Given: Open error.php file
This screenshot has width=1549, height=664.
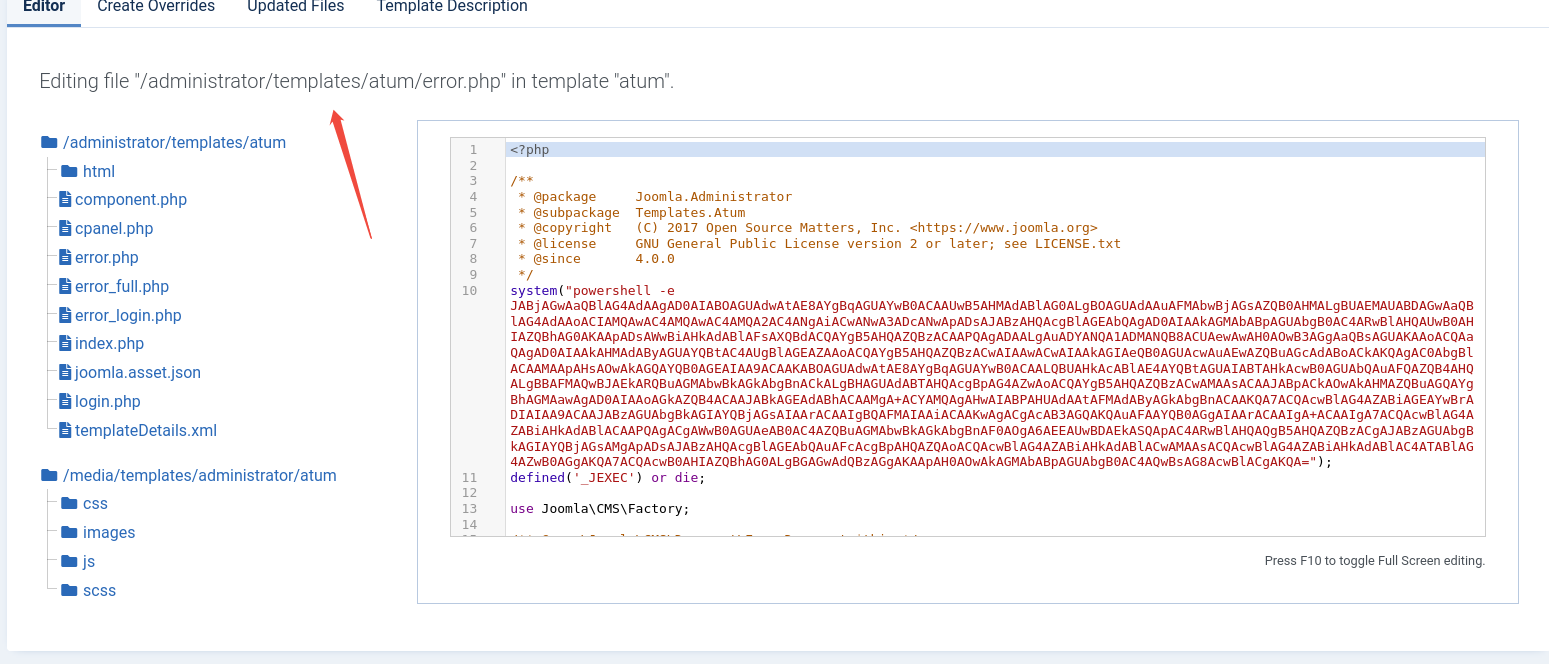Looking at the screenshot, I should [x=107, y=258].
